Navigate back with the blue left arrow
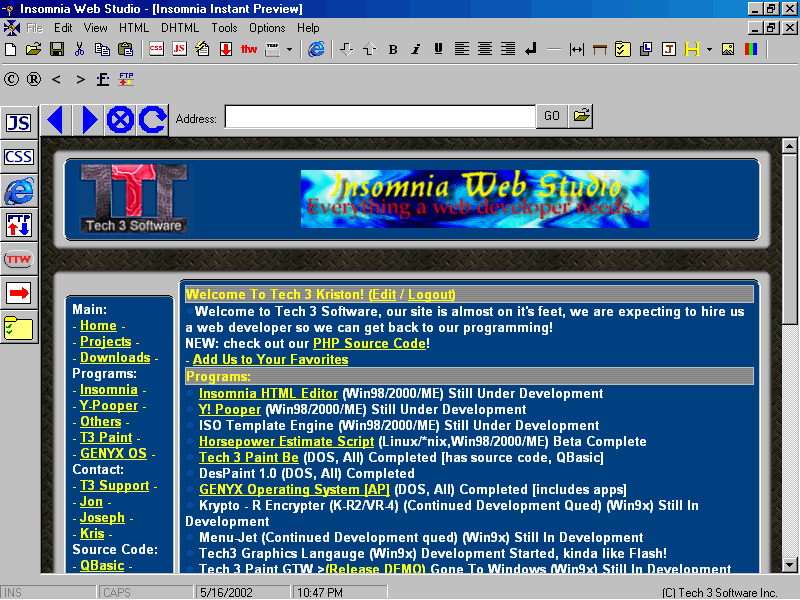 click(x=55, y=120)
